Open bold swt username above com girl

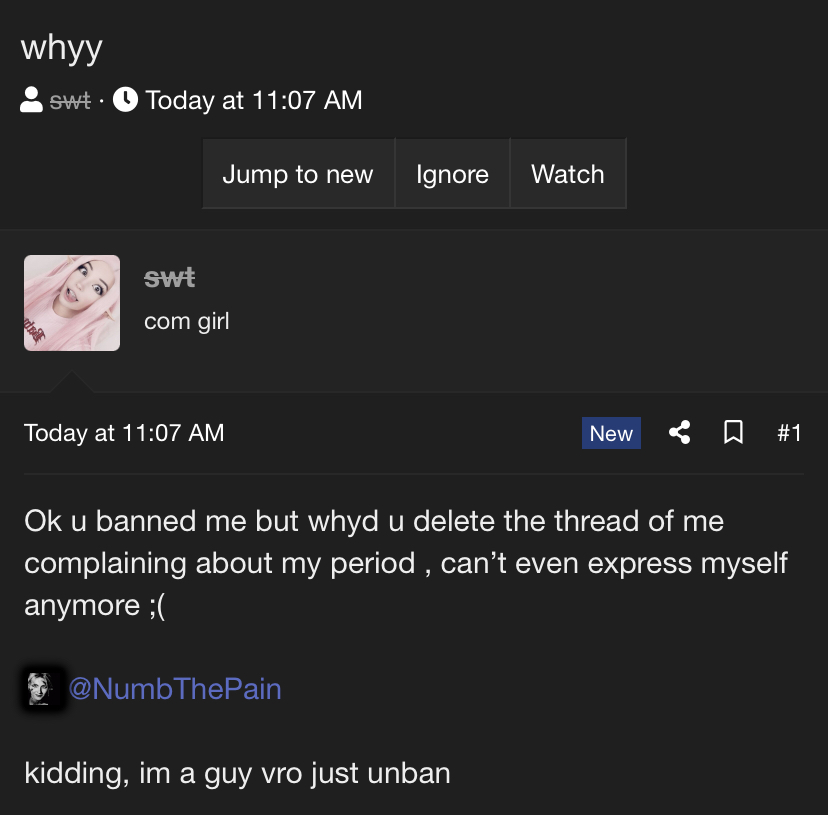point(170,278)
